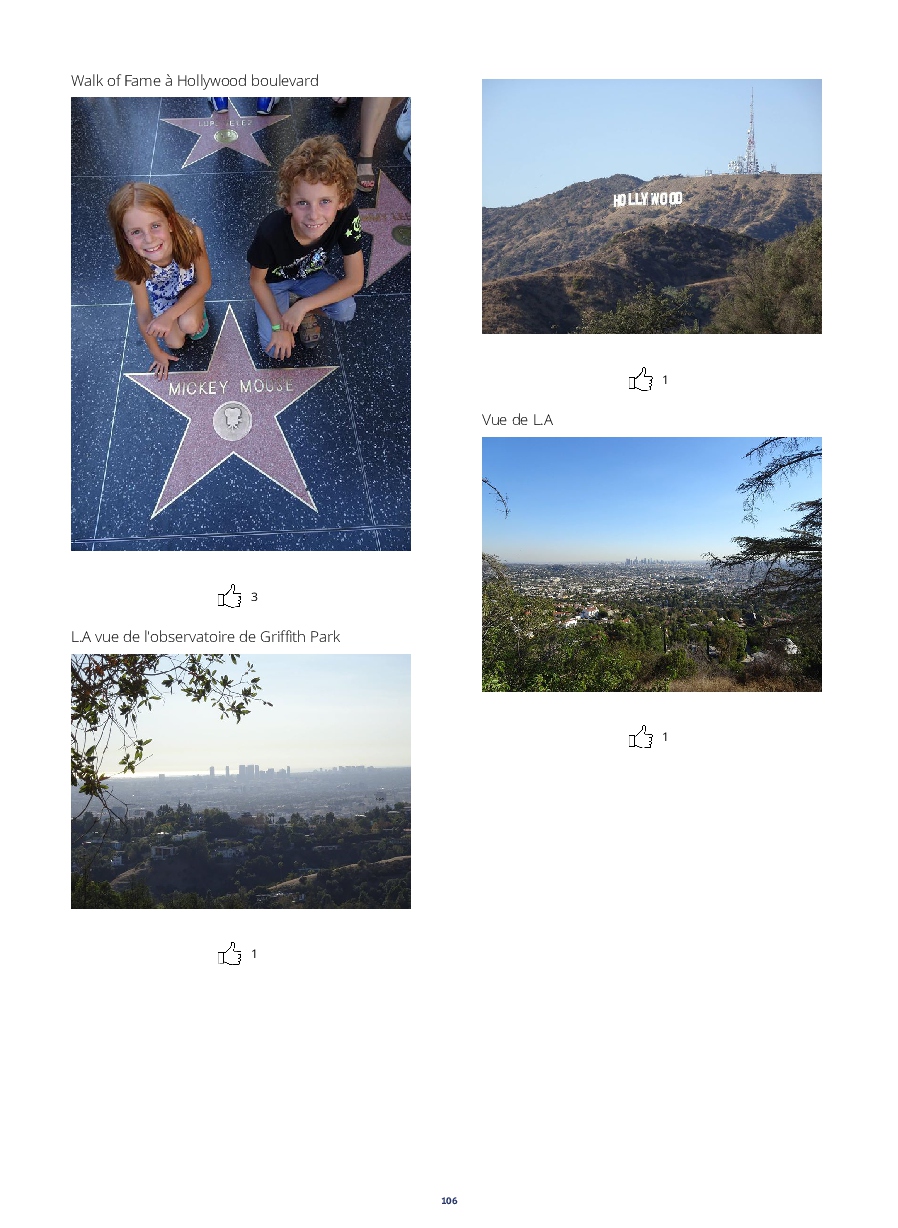The width and height of the screenshot is (898, 1228).
Task: Open the Walk of Fame children photo
Action: click(x=241, y=324)
